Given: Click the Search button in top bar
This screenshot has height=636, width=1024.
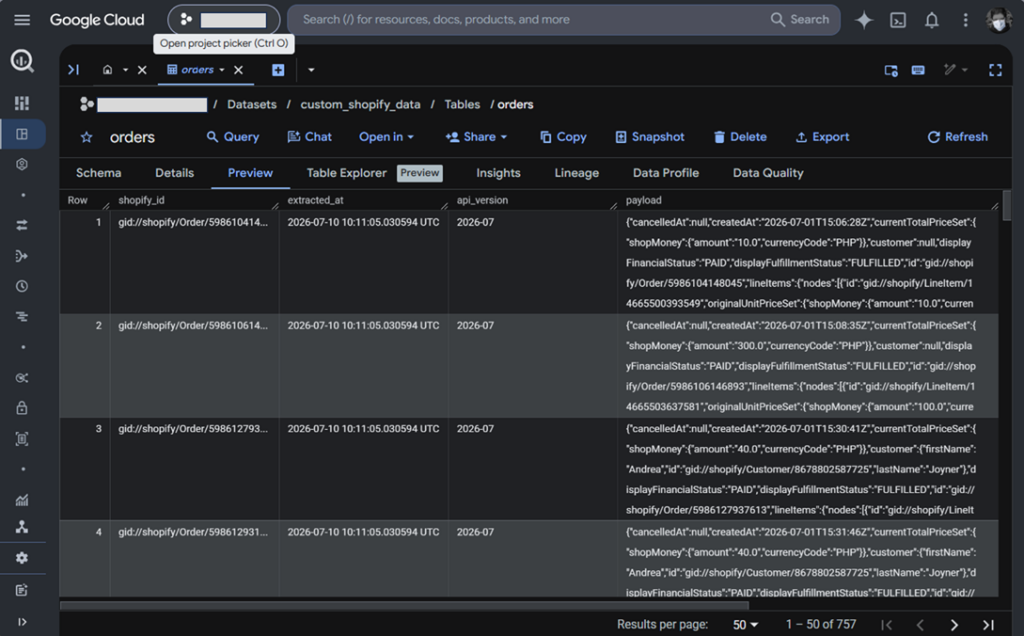Looking at the screenshot, I should click(801, 20).
